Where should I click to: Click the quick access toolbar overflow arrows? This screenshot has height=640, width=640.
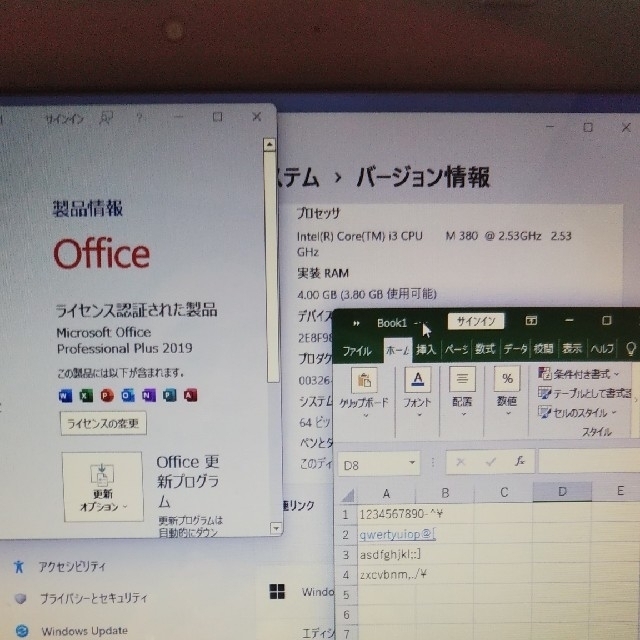(356, 324)
